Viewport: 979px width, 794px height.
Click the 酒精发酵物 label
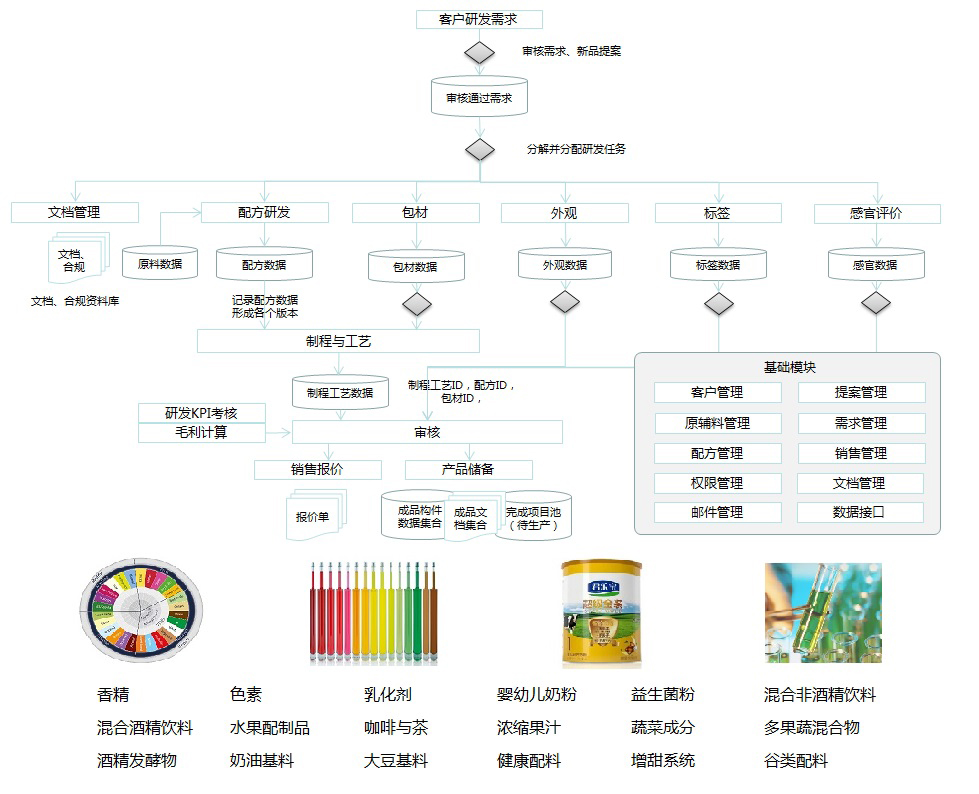137,761
